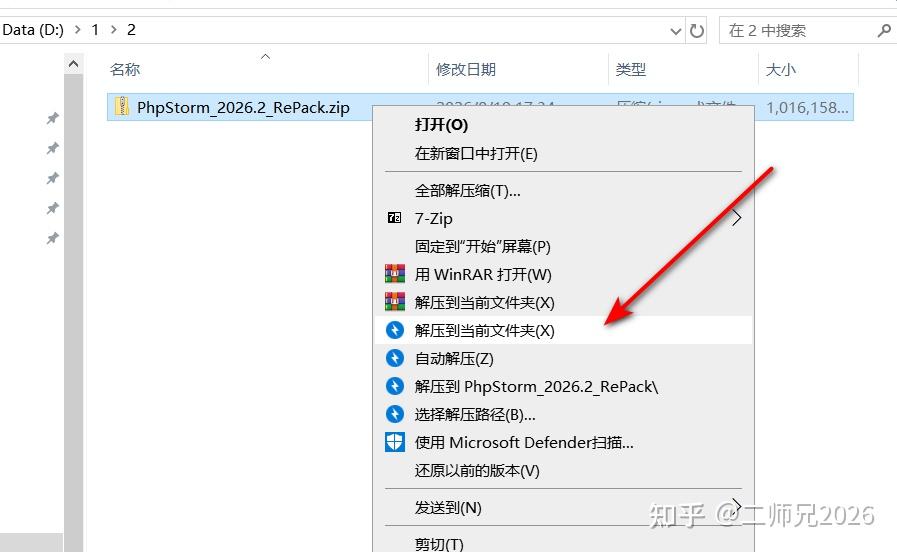The image size is (897, 552).
Task: Click the navigation pane vertical scrollbar
Action: coord(73,313)
